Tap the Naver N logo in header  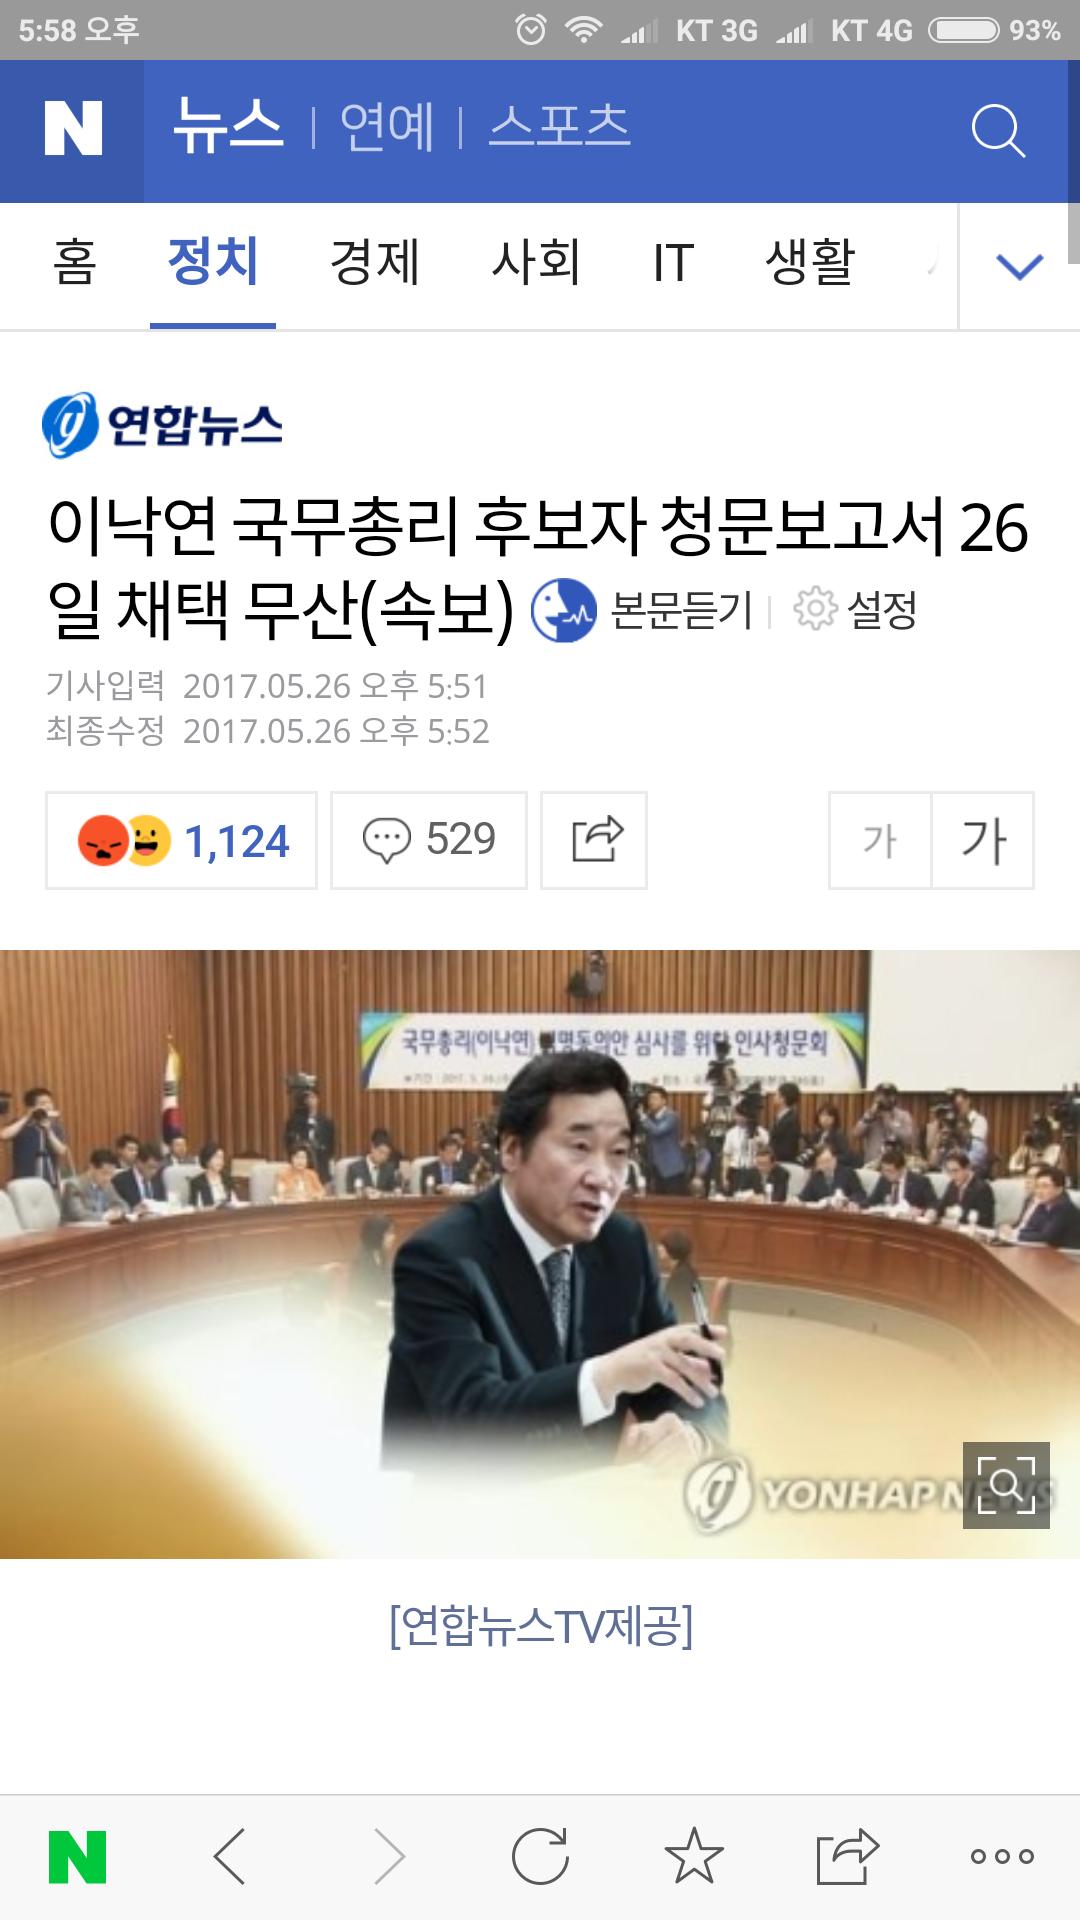(x=72, y=130)
